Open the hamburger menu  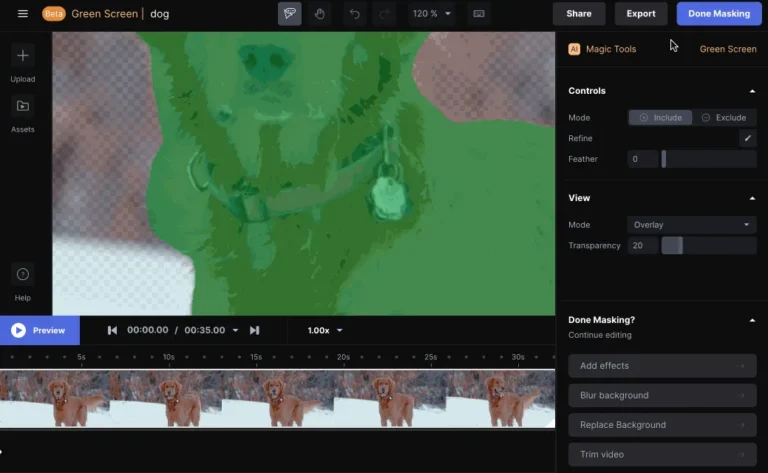tap(23, 14)
